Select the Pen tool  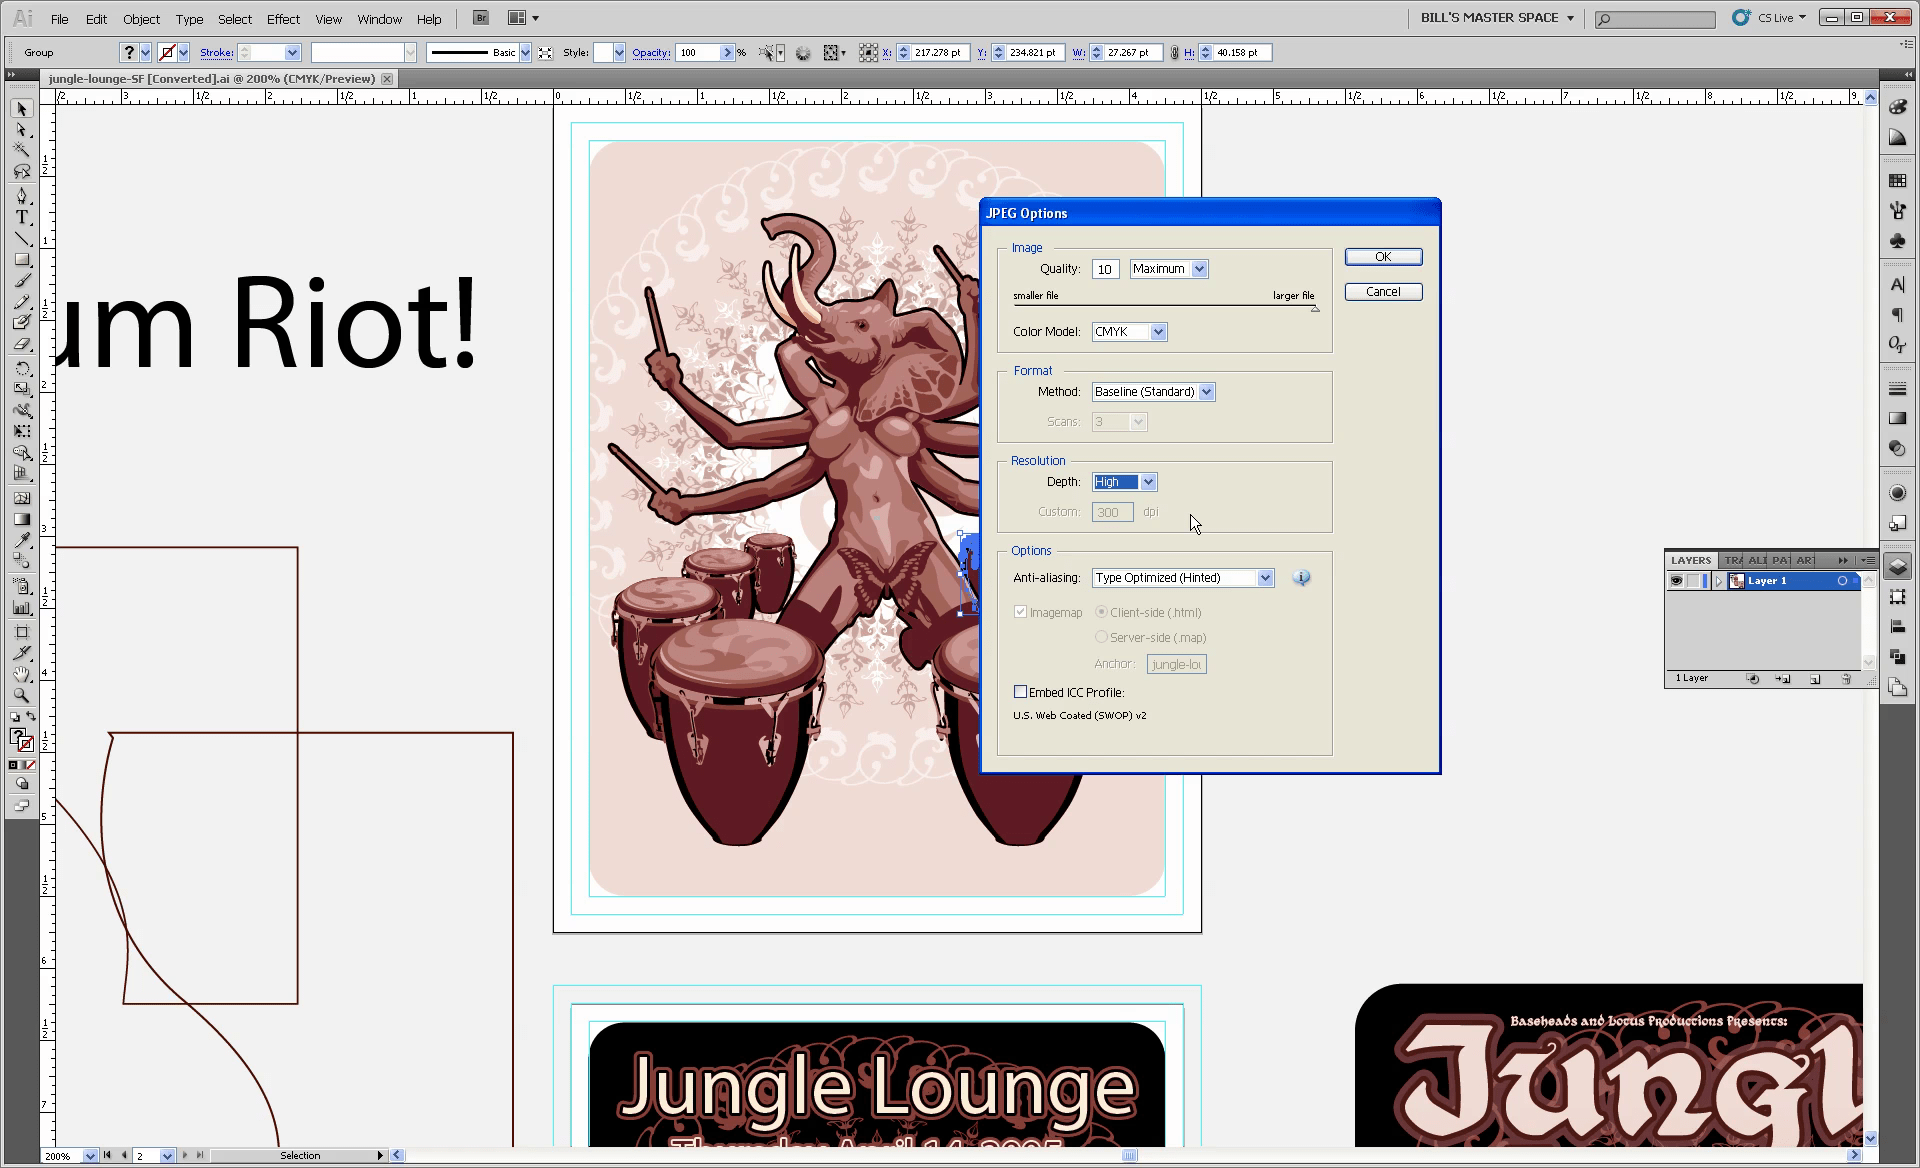[x=21, y=195]
